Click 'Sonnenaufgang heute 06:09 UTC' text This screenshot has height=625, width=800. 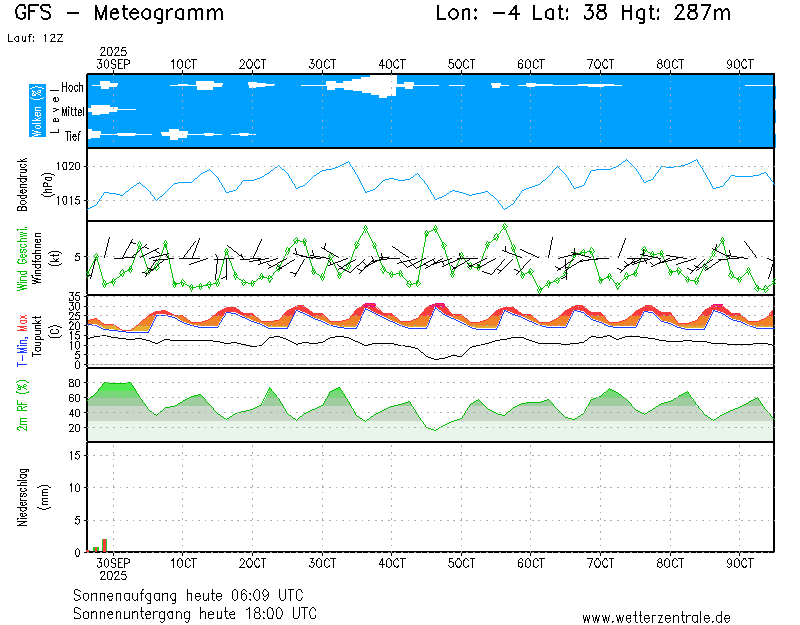pos(188,595)
